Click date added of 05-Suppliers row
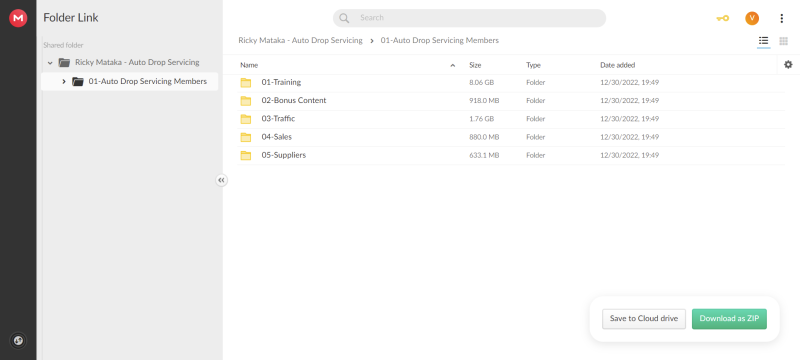This screenshot has width=800, height=360. tap(630, 156)
